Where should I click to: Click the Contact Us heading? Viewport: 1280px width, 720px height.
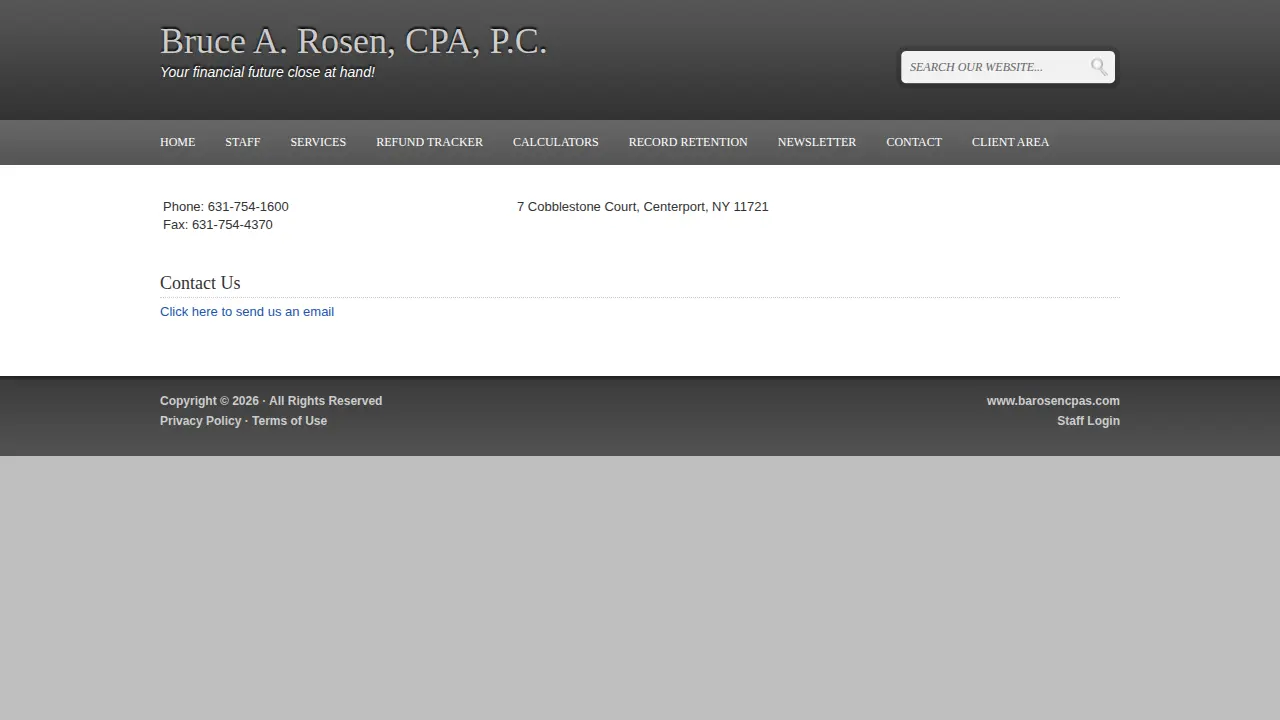pos(200,283)
